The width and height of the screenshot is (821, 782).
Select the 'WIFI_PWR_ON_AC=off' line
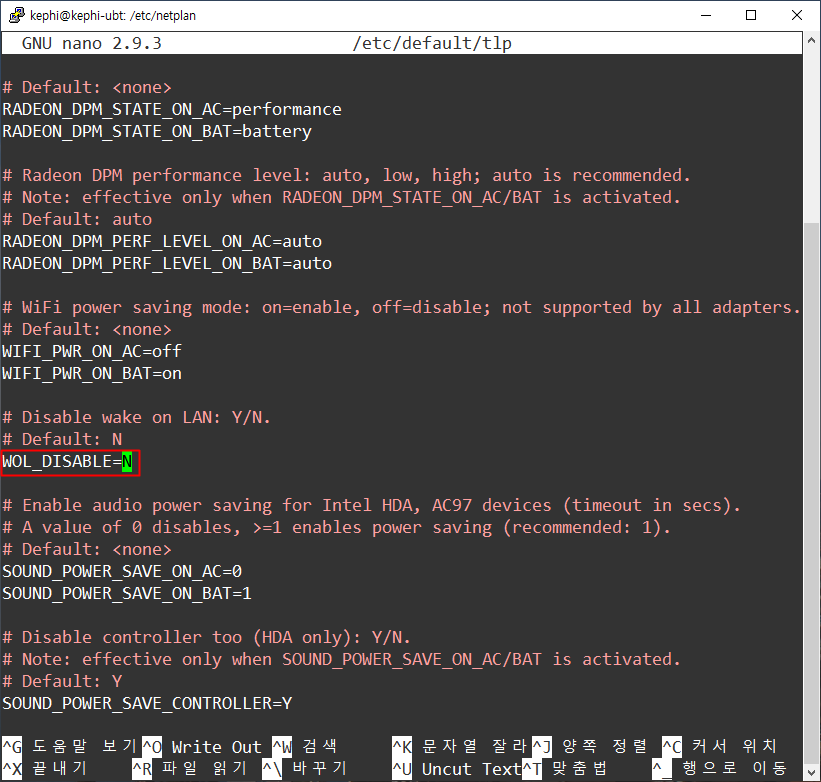pos(92,351)
